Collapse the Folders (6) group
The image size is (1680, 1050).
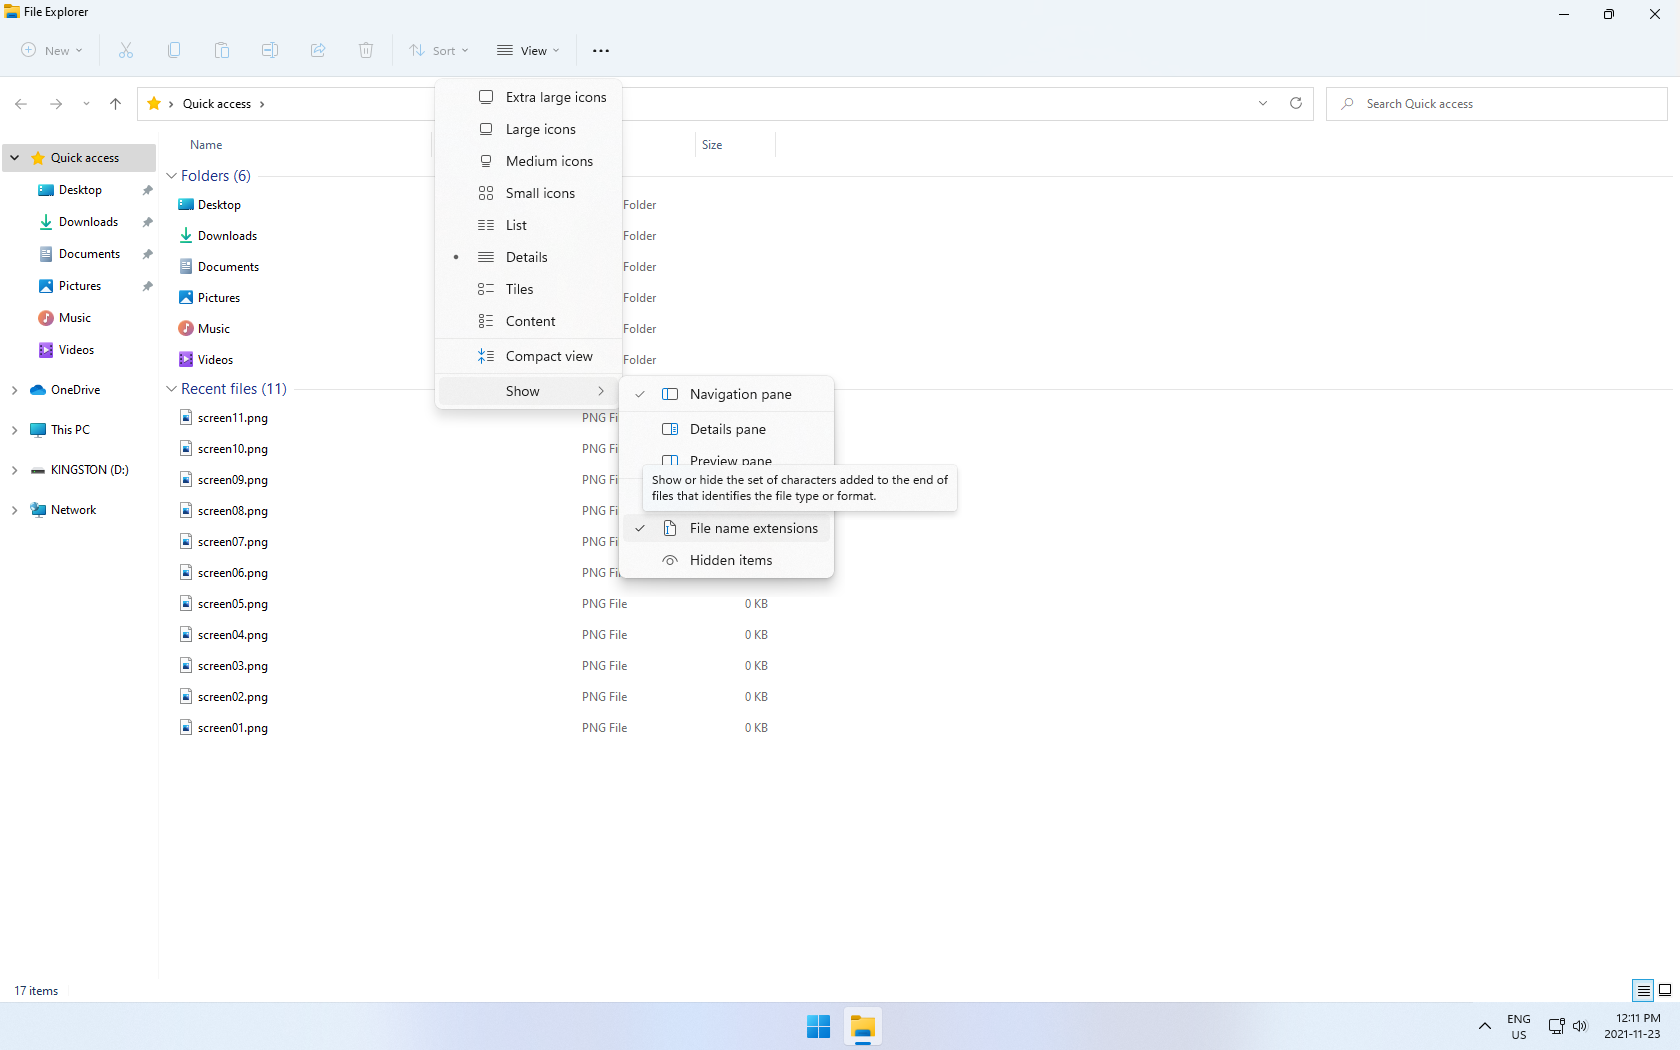pos(172,176)
